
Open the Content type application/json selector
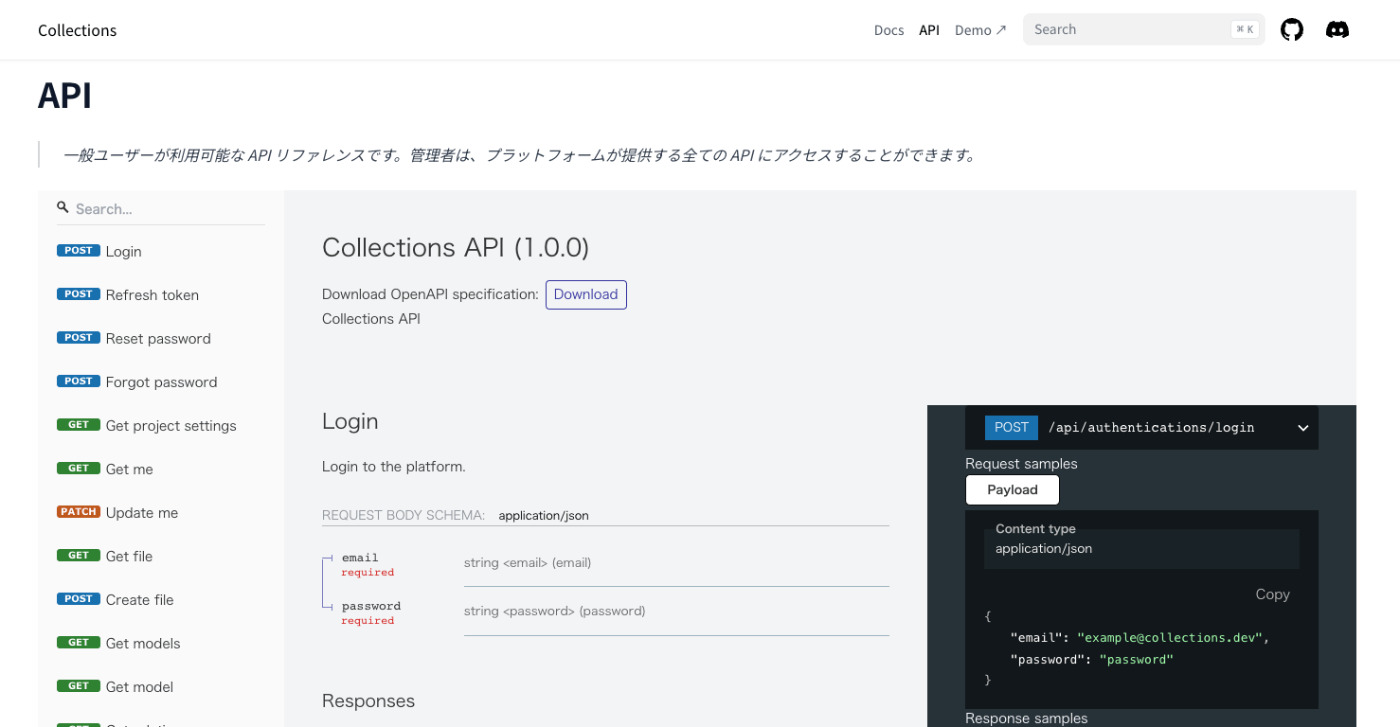[x=1141, y=549]
